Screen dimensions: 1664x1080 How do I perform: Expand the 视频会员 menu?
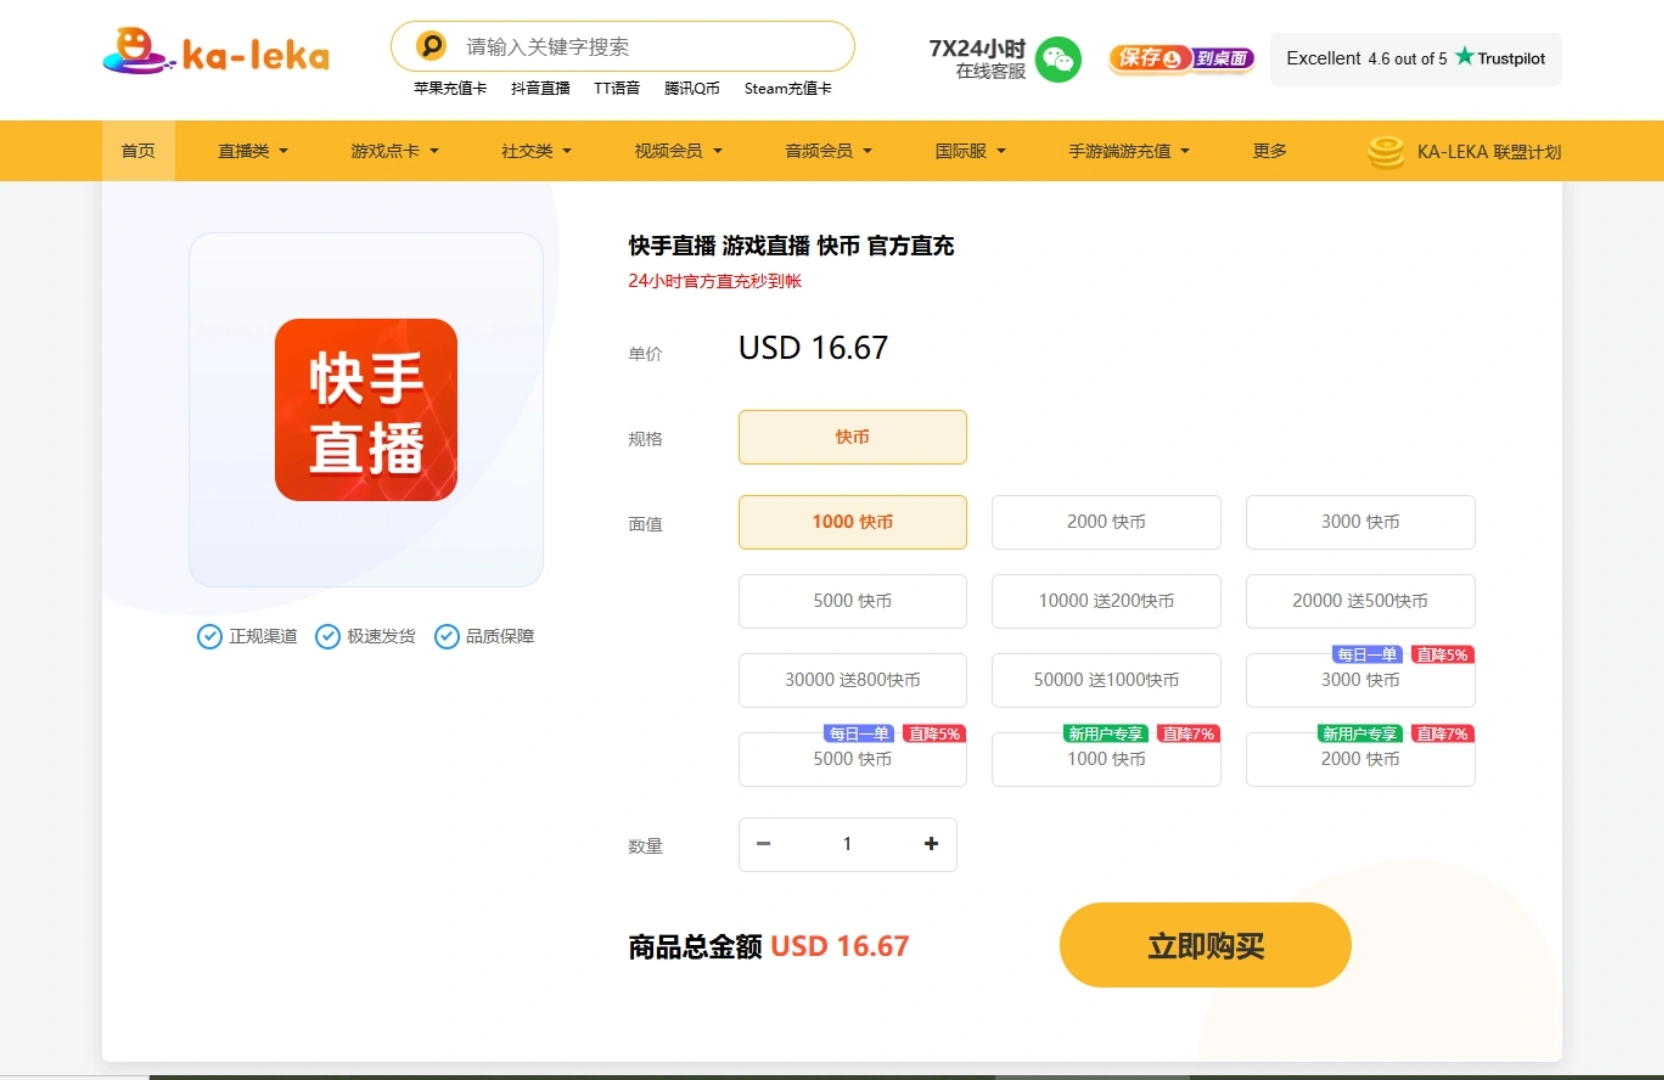point(678,151)
